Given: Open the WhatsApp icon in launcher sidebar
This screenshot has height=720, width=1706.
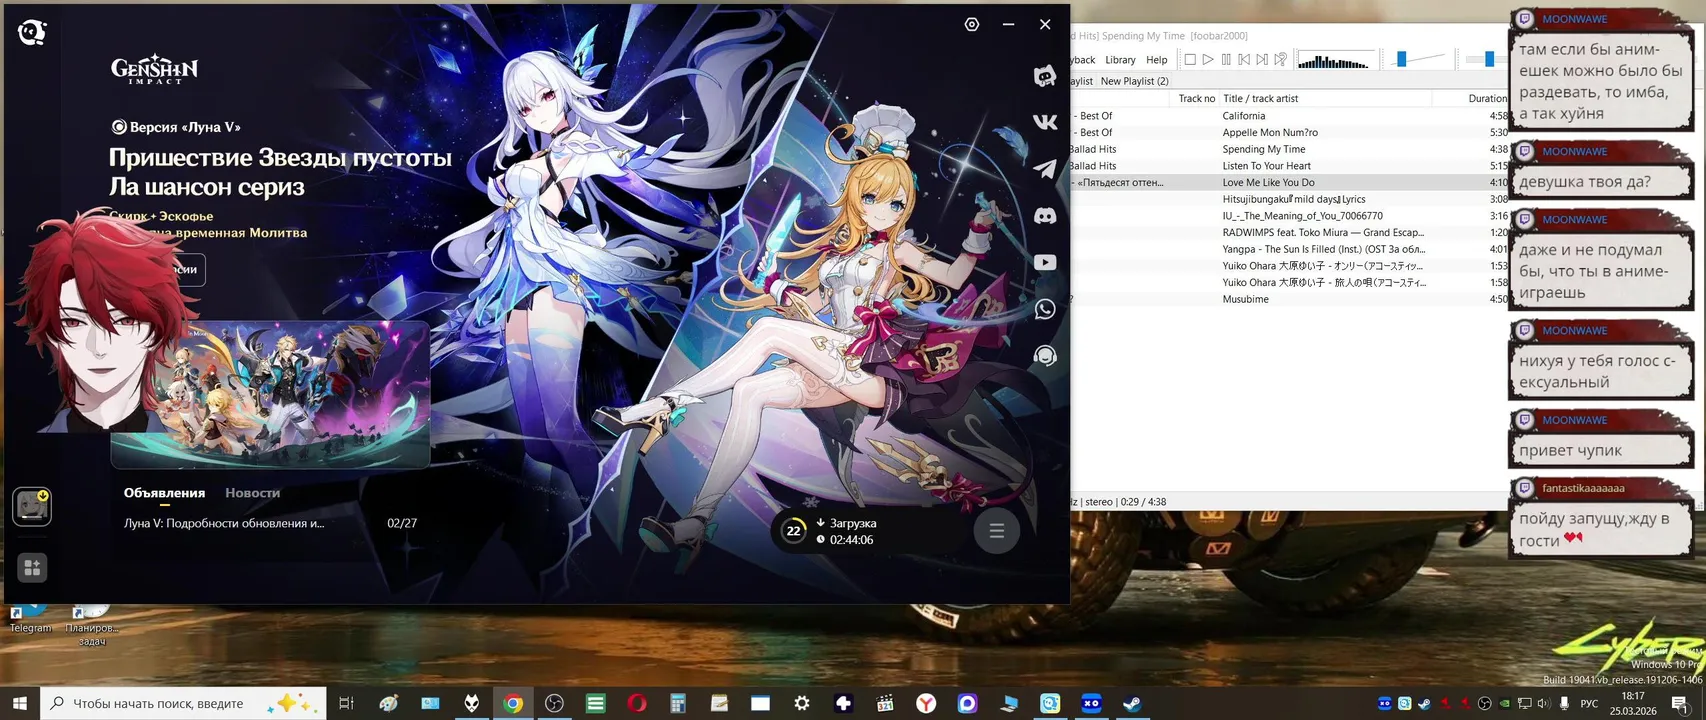Looking at the screenshot, I should (1045, 309).
